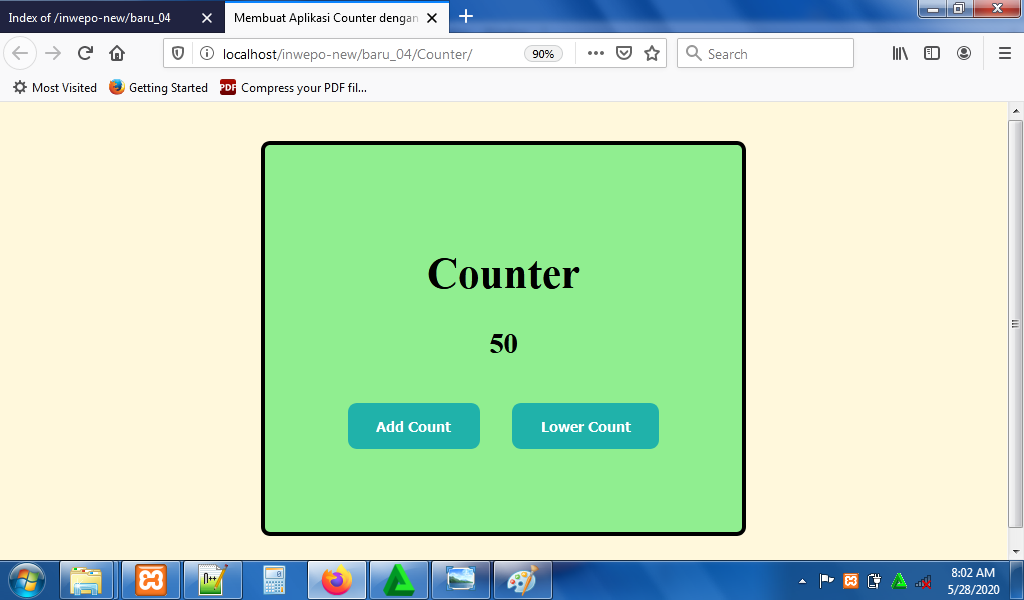Open the Firefox account icon
The width and height of the screenshot is (1024, 600).
tap(964, 54)
